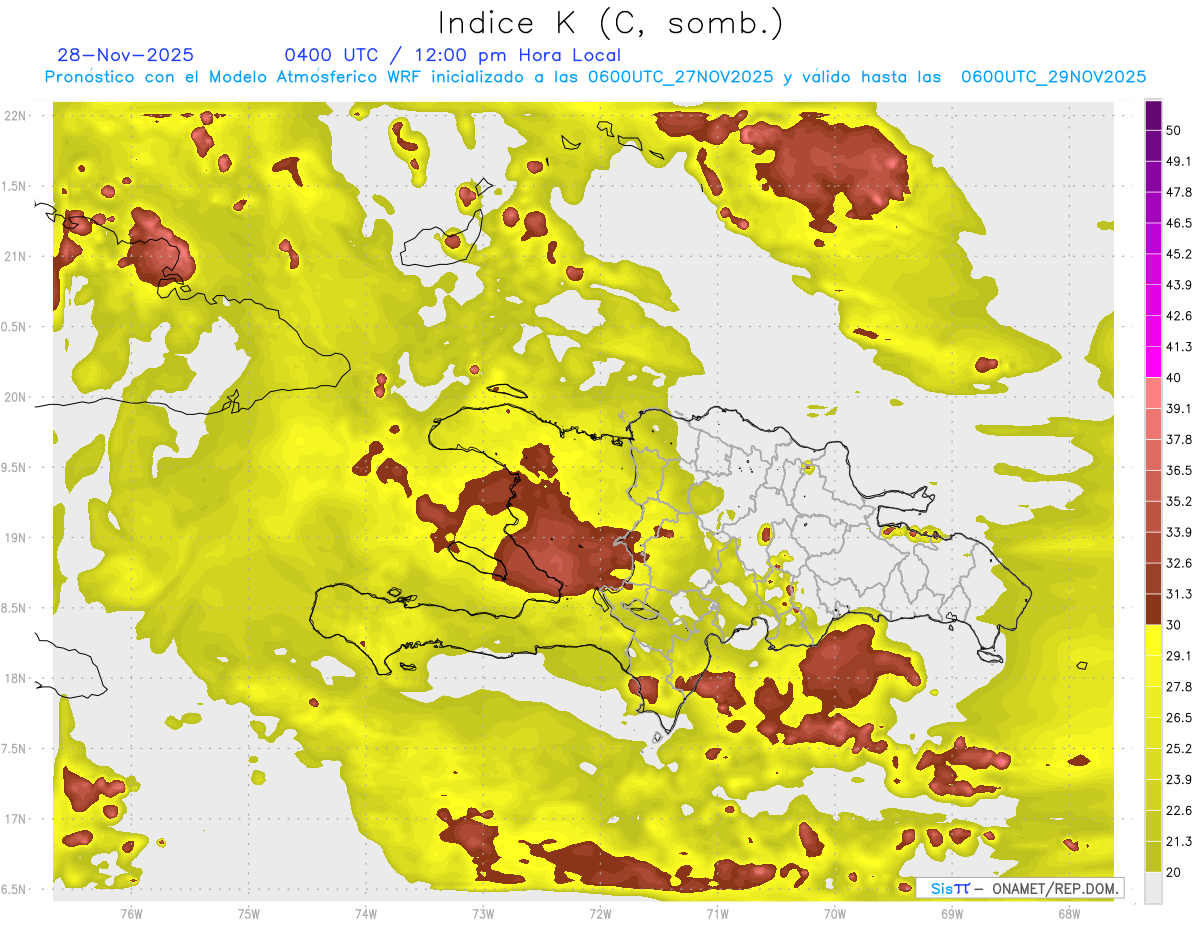Click the longitude label '75W'

click(248, 914)
